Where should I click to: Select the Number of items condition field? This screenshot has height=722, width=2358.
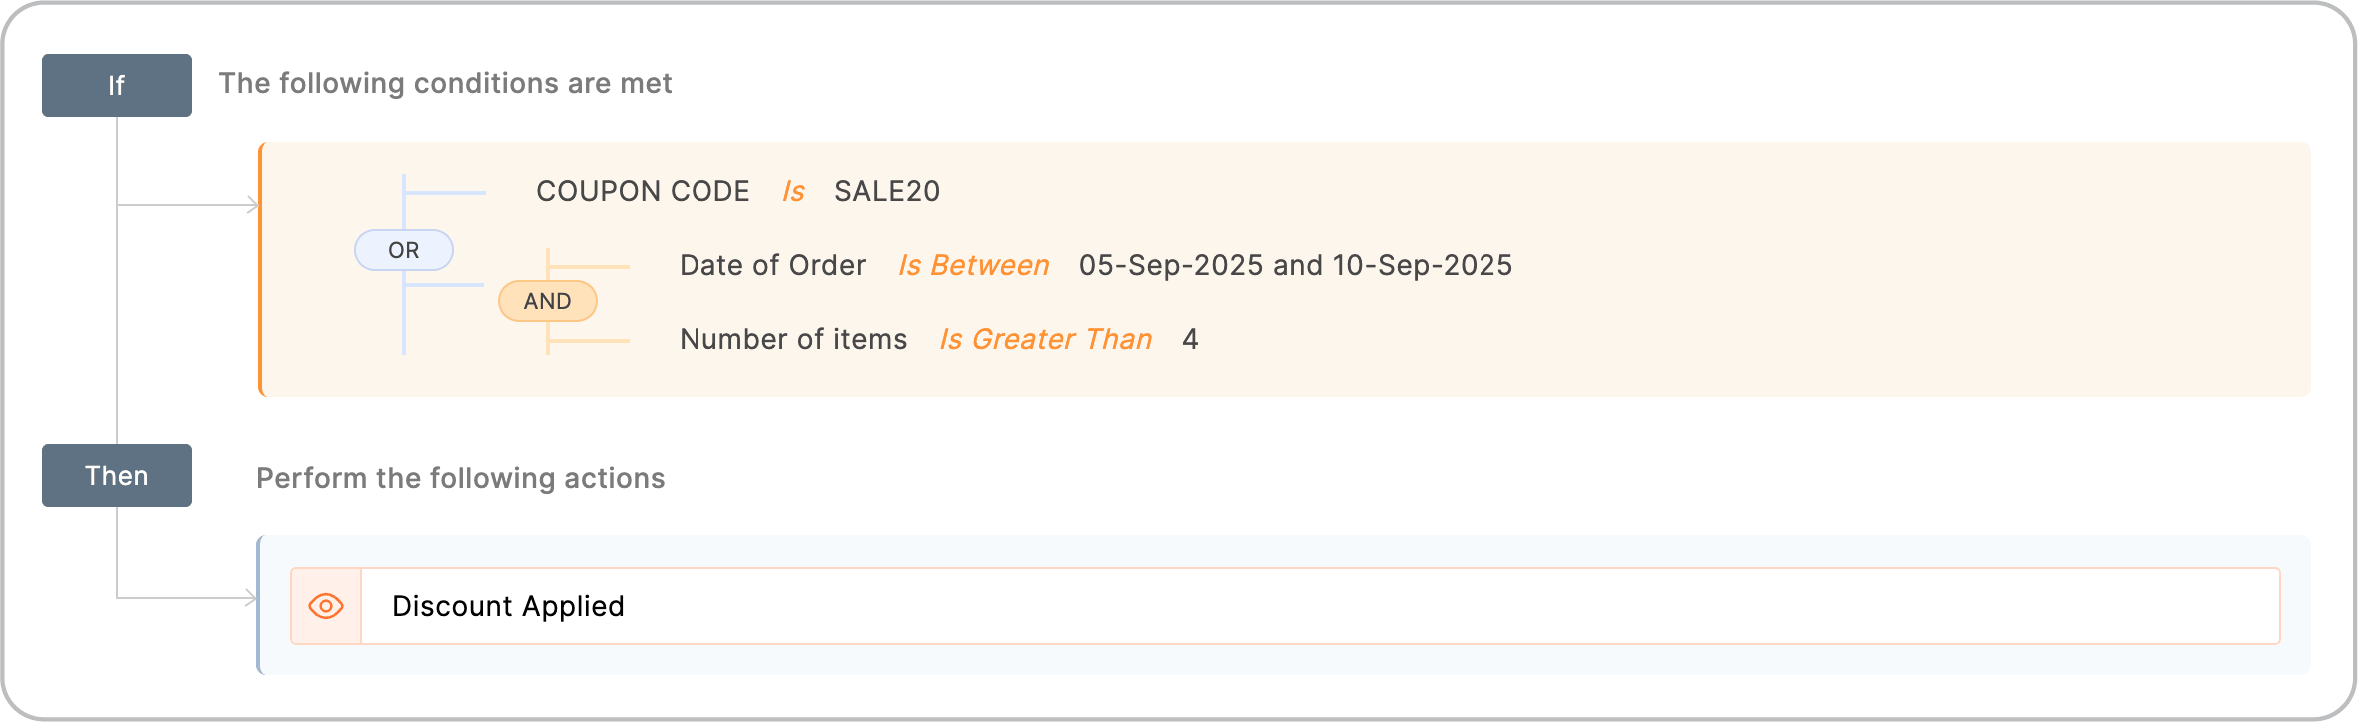[x=793, y=339]
